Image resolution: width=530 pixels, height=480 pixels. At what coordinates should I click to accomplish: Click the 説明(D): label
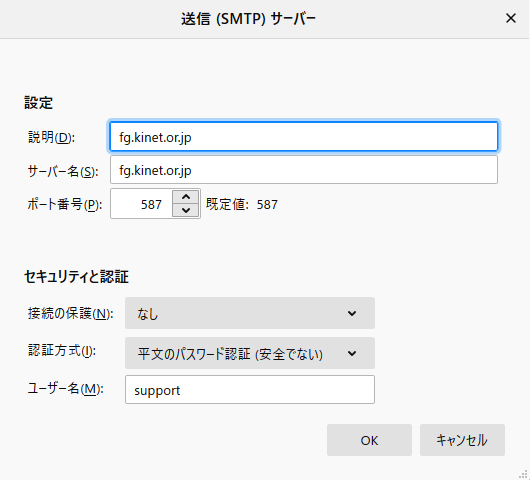point(51,138)
